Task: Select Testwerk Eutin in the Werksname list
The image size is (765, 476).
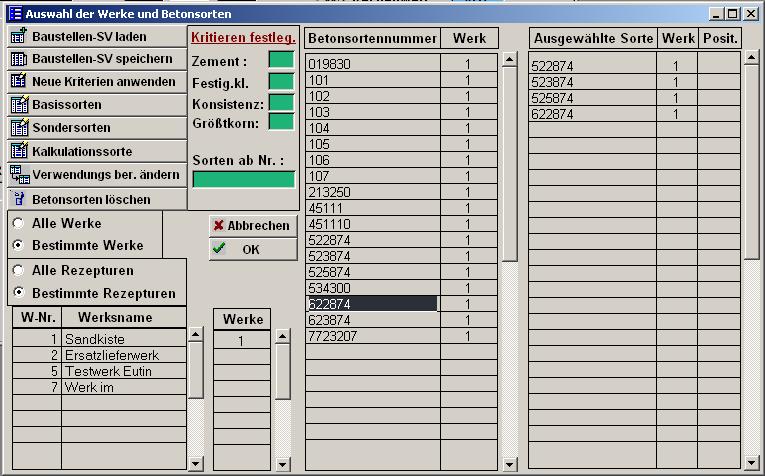Action: tap(111, 371)
